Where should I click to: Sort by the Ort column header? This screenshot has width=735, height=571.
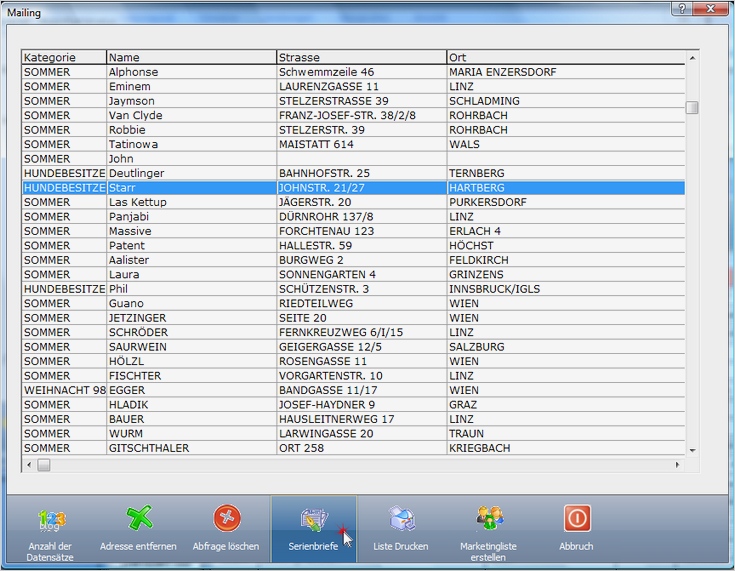coord(566,57)
